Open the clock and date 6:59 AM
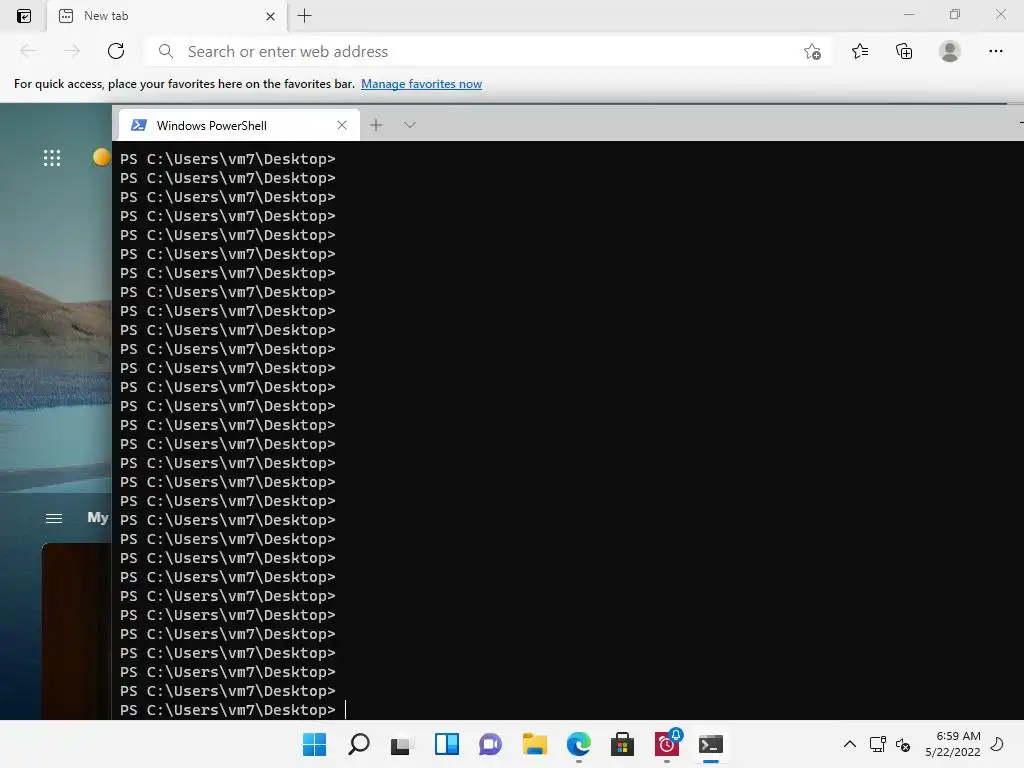Screen dimensions: 1024x768 (953, 744)
